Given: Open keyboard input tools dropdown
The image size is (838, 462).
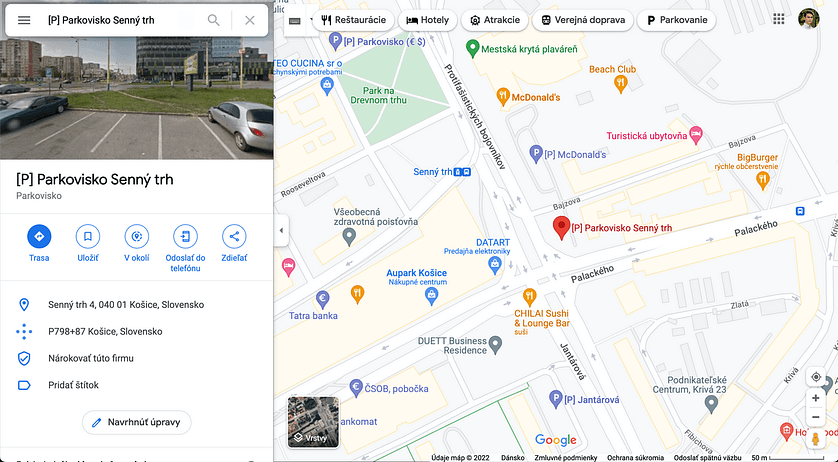Looking at the screenshot, I should (299, 21).
